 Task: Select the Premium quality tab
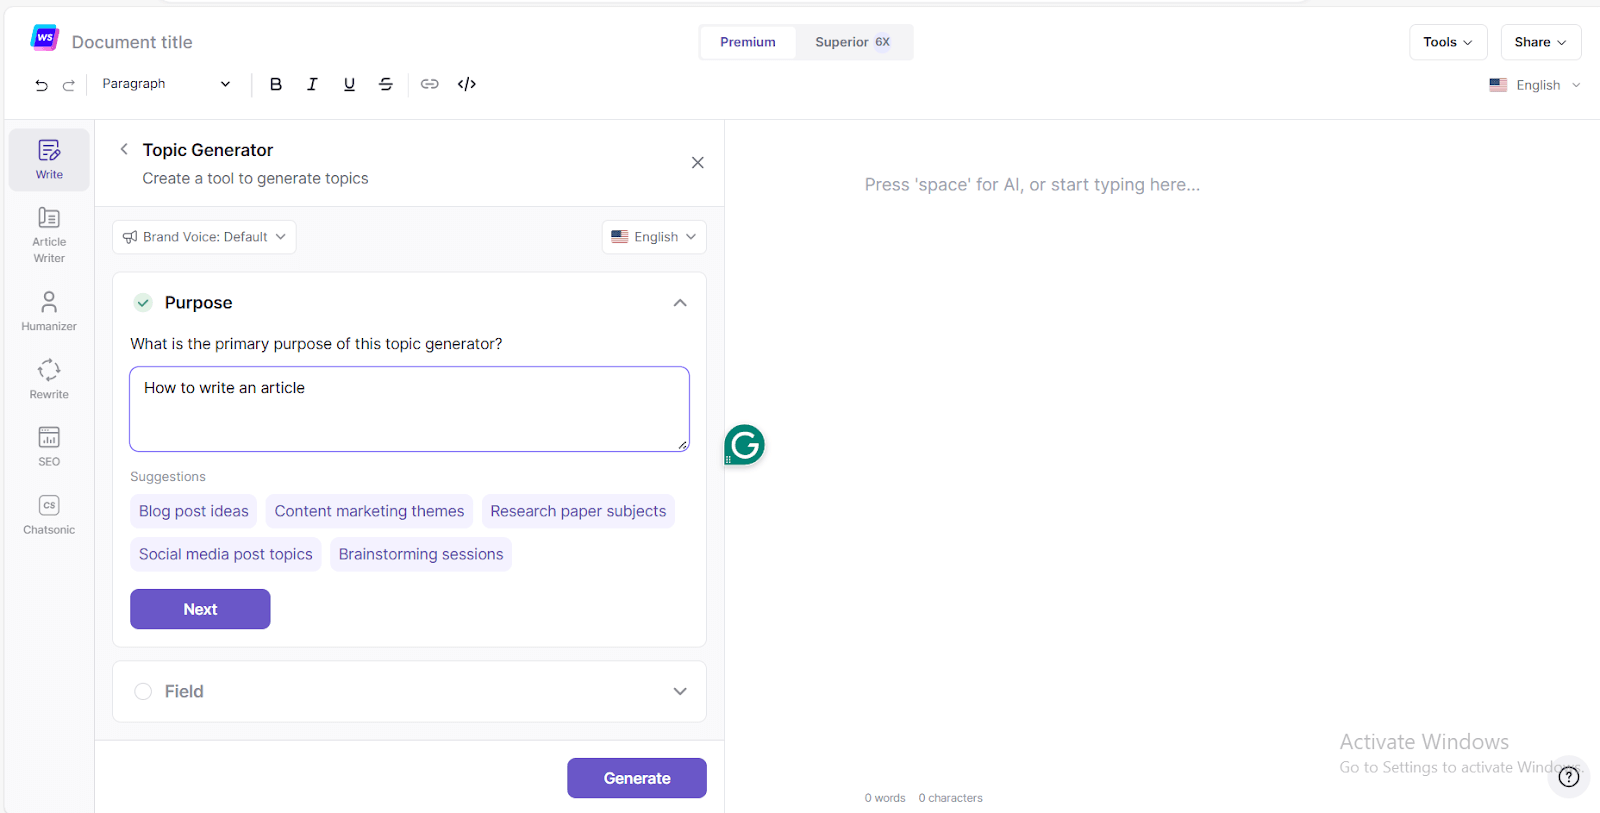click(x=748, y=42)
